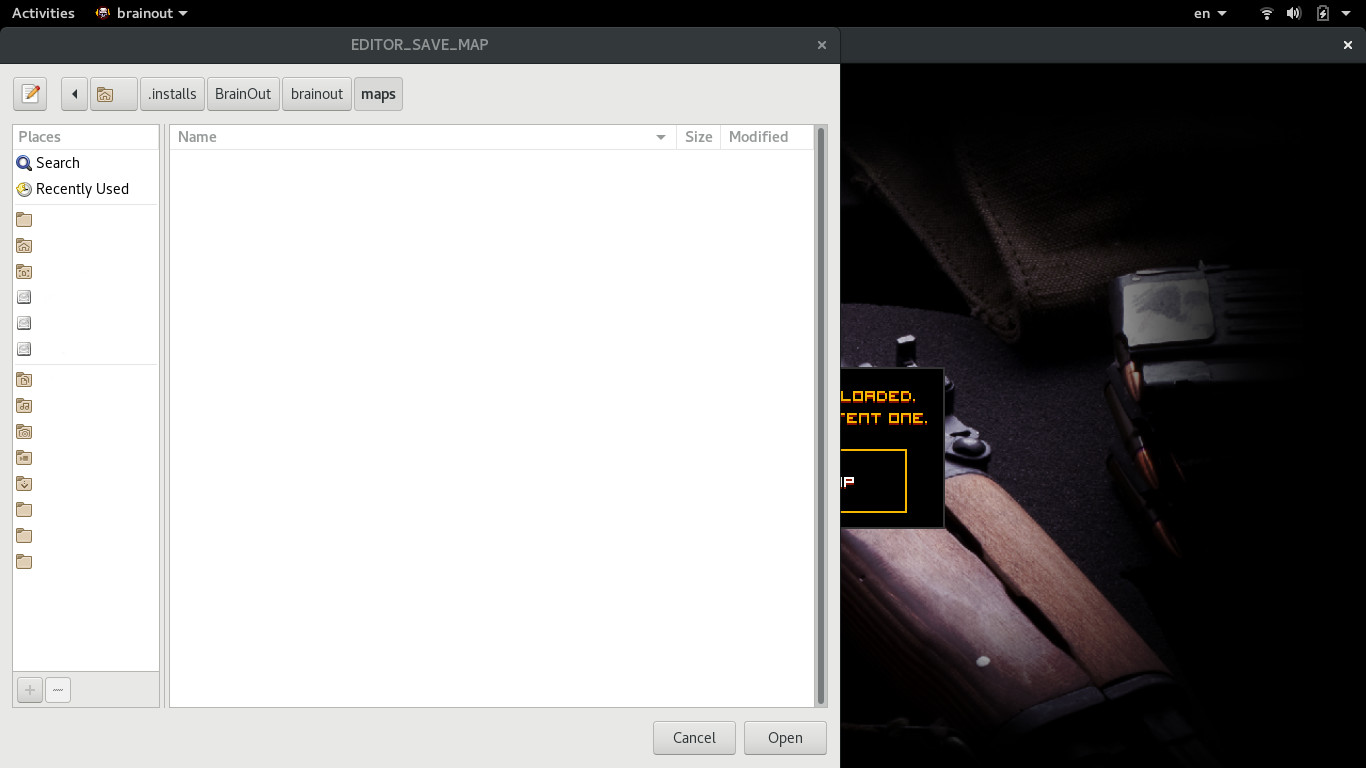Open the Music folder icon in Places
This screenshot has height=768, width=1366.
click(x=24, y=406)
